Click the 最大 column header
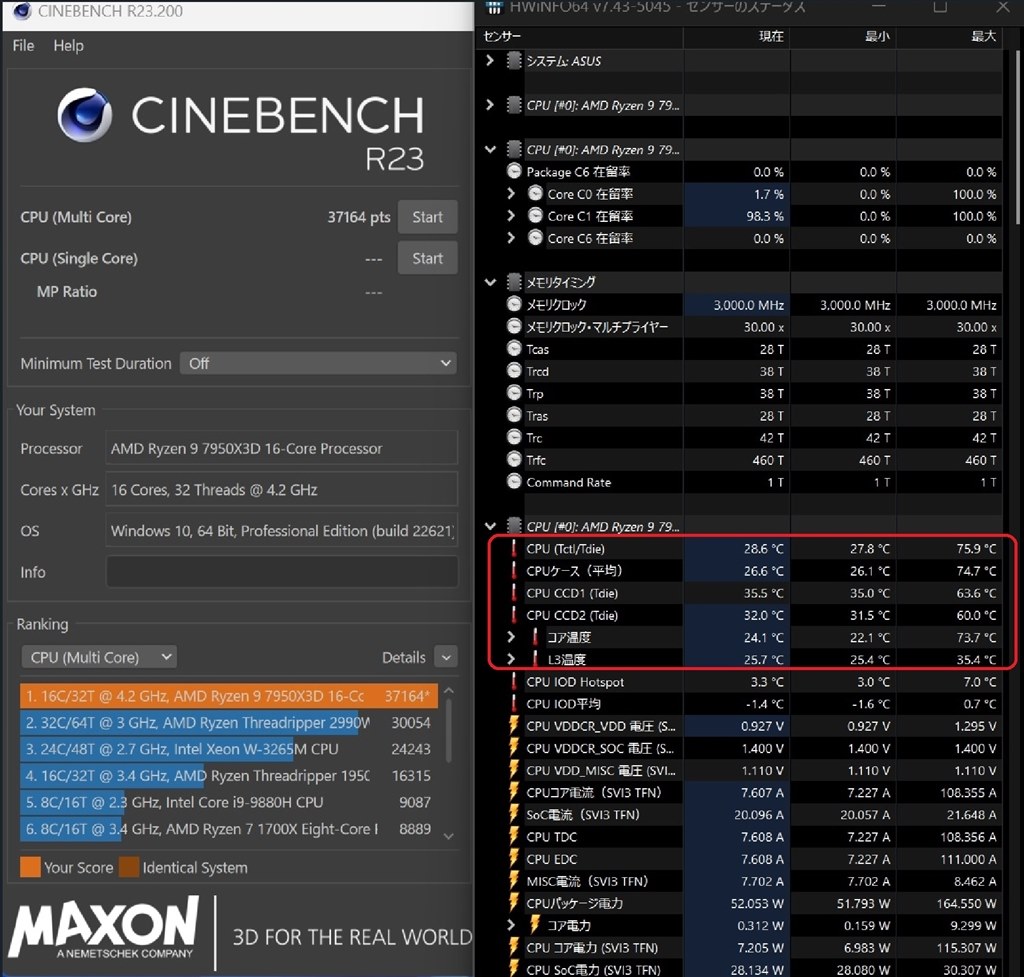Image resolution: width=1024 pixels, height=977 pixels. (x=949, y=37)
